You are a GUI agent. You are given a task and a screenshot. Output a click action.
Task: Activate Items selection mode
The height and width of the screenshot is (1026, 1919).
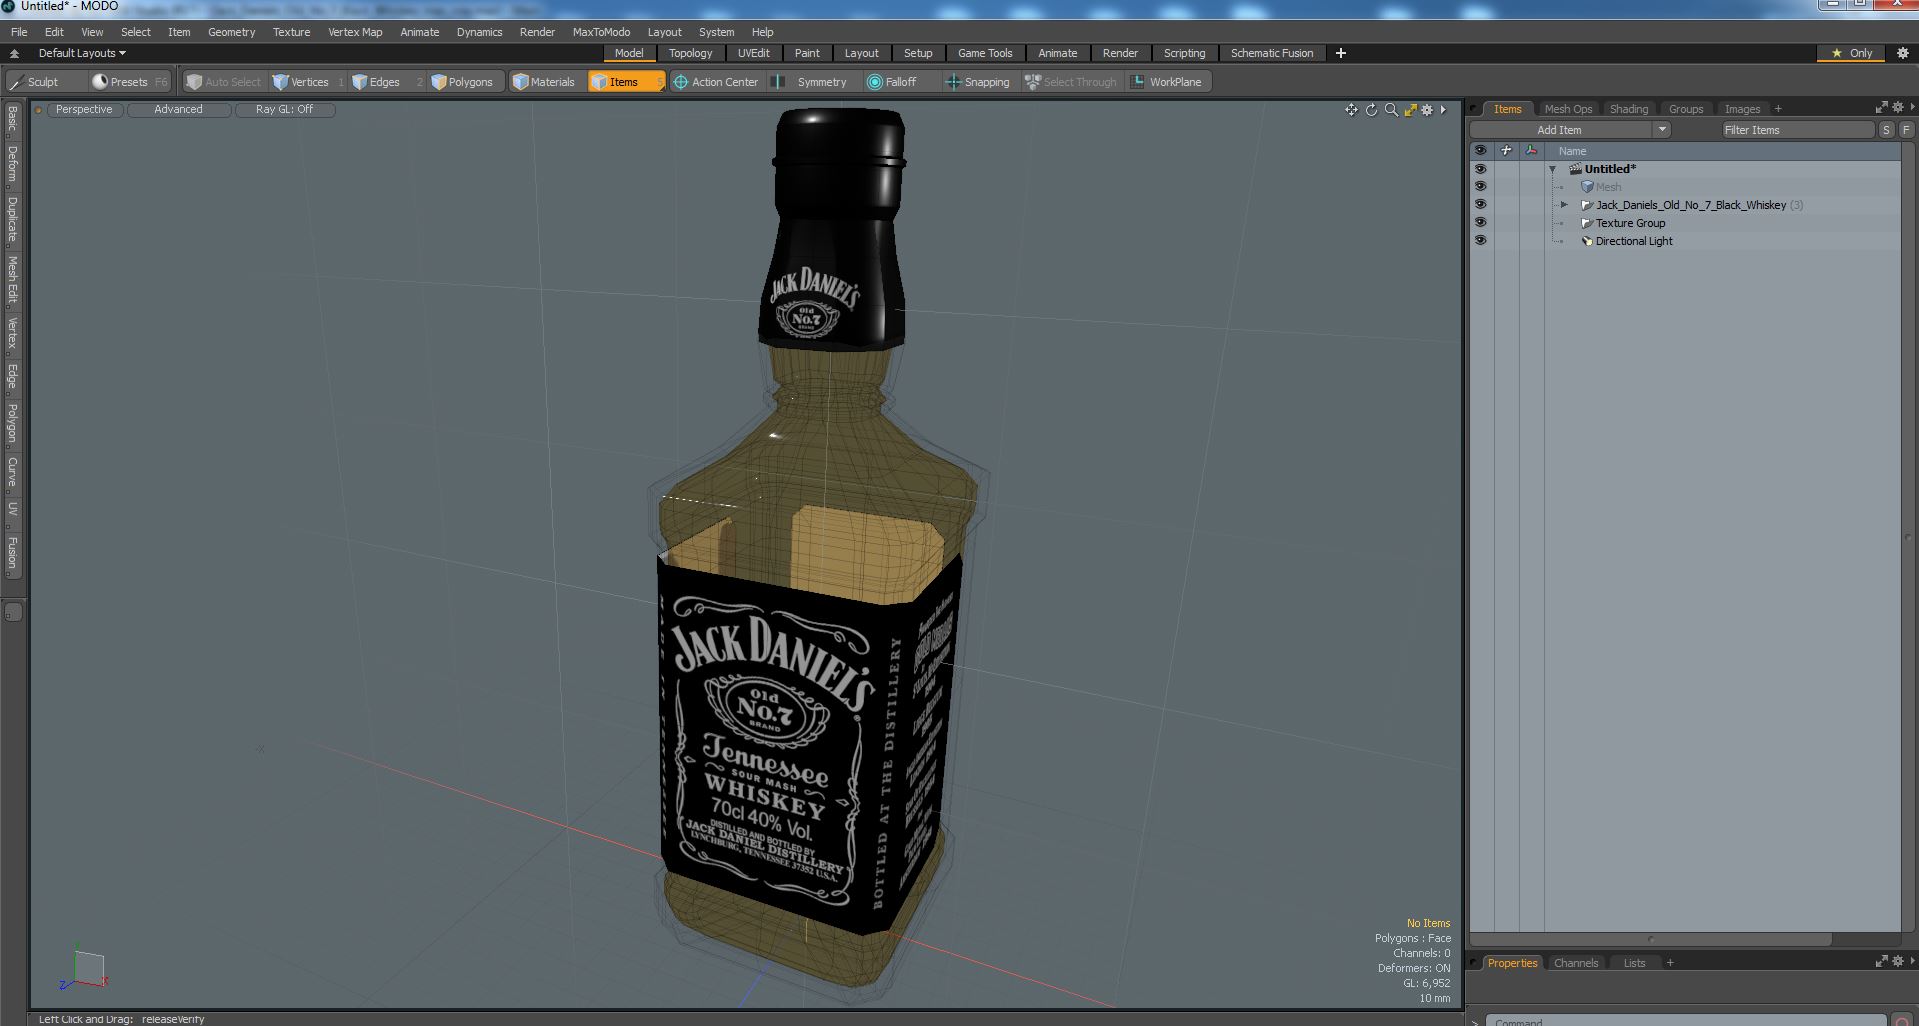pyautogui.click(x=625, y=82)
